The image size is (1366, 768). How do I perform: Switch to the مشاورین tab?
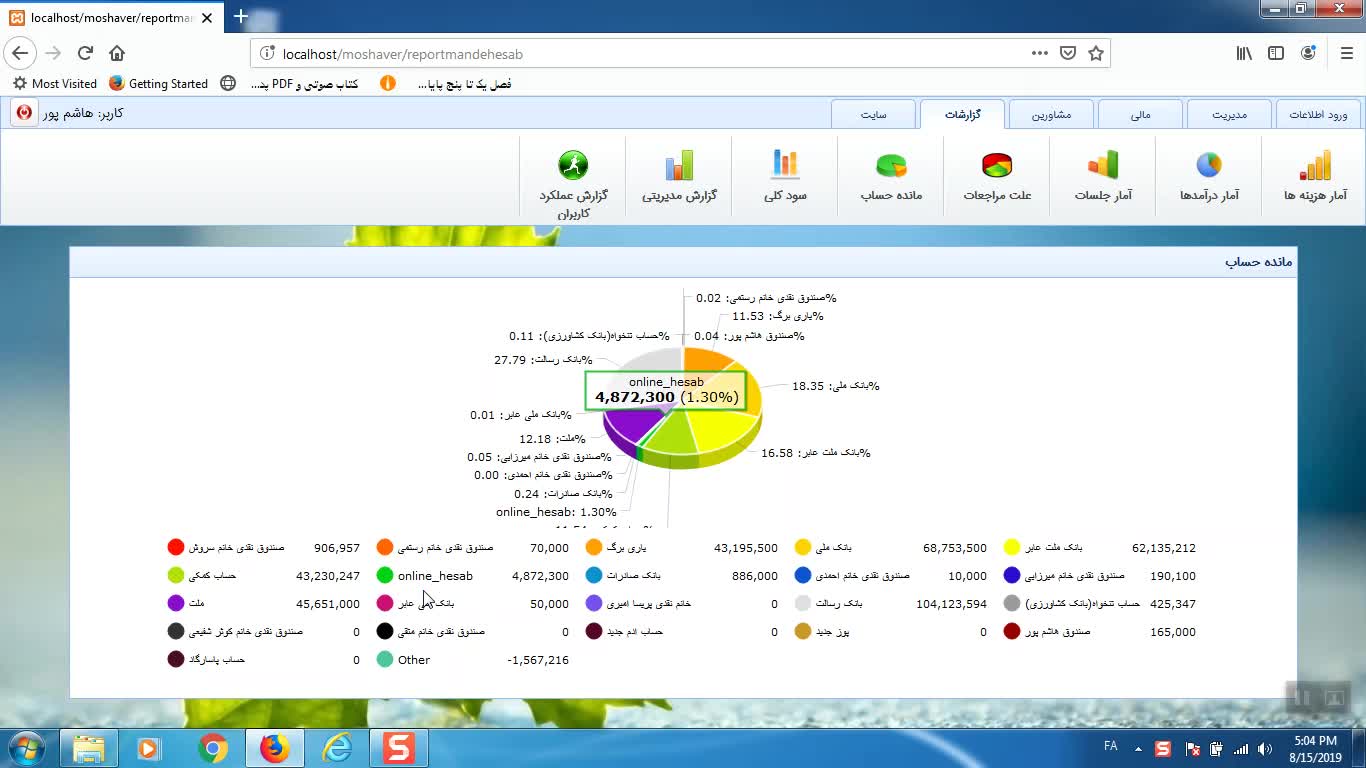tap(1051, 115)
